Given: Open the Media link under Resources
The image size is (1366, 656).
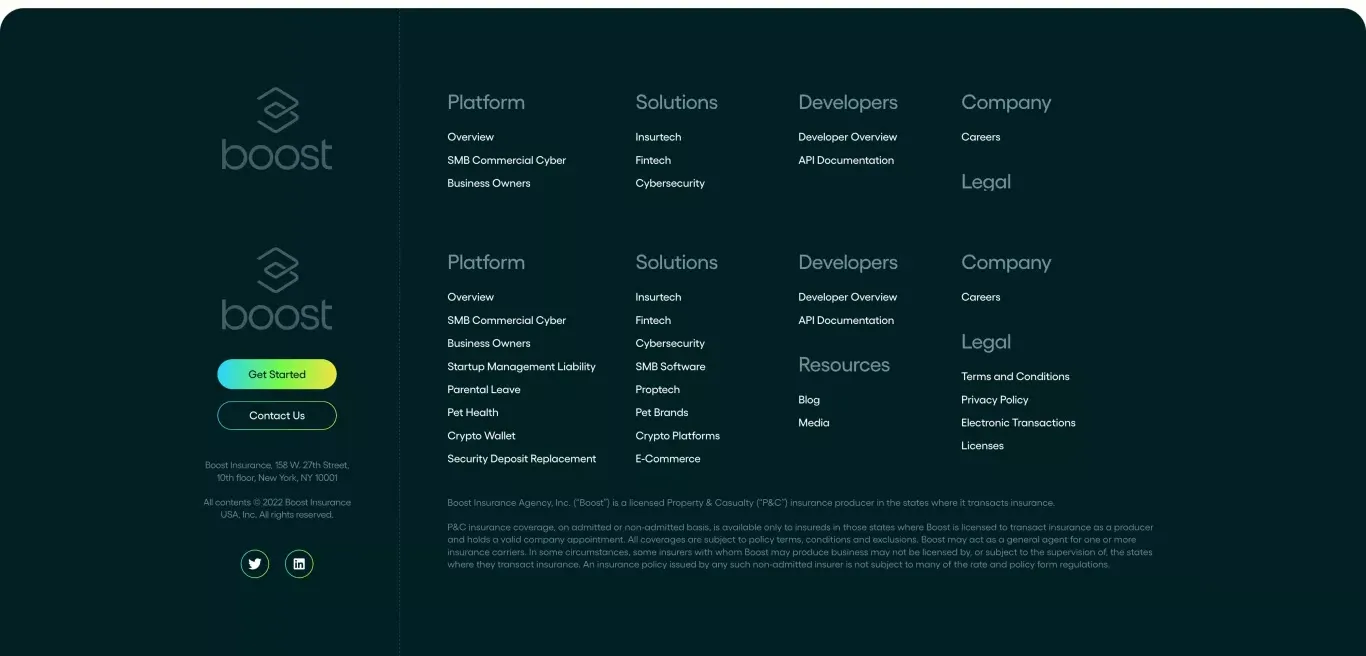Looking at the screenshot, I should [814, 423].
